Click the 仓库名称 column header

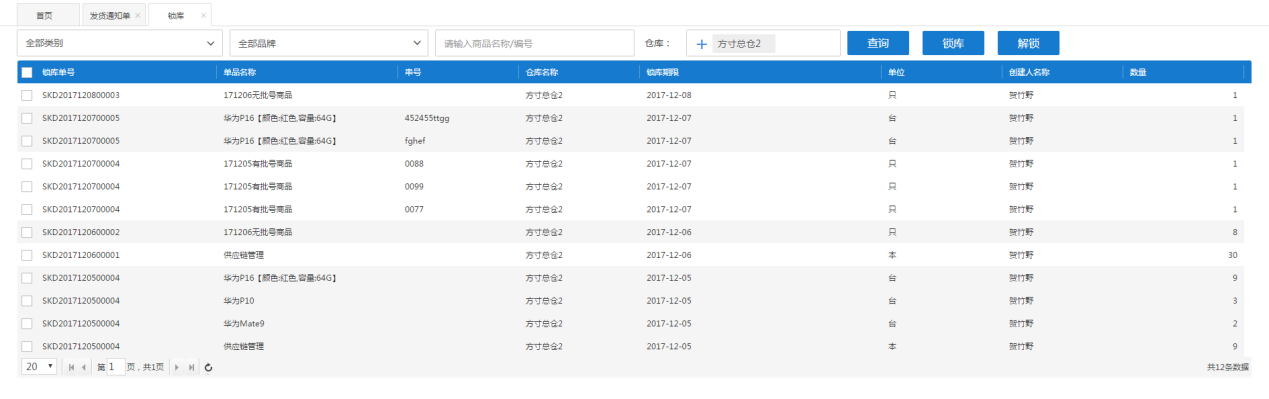tap(542, 72)
